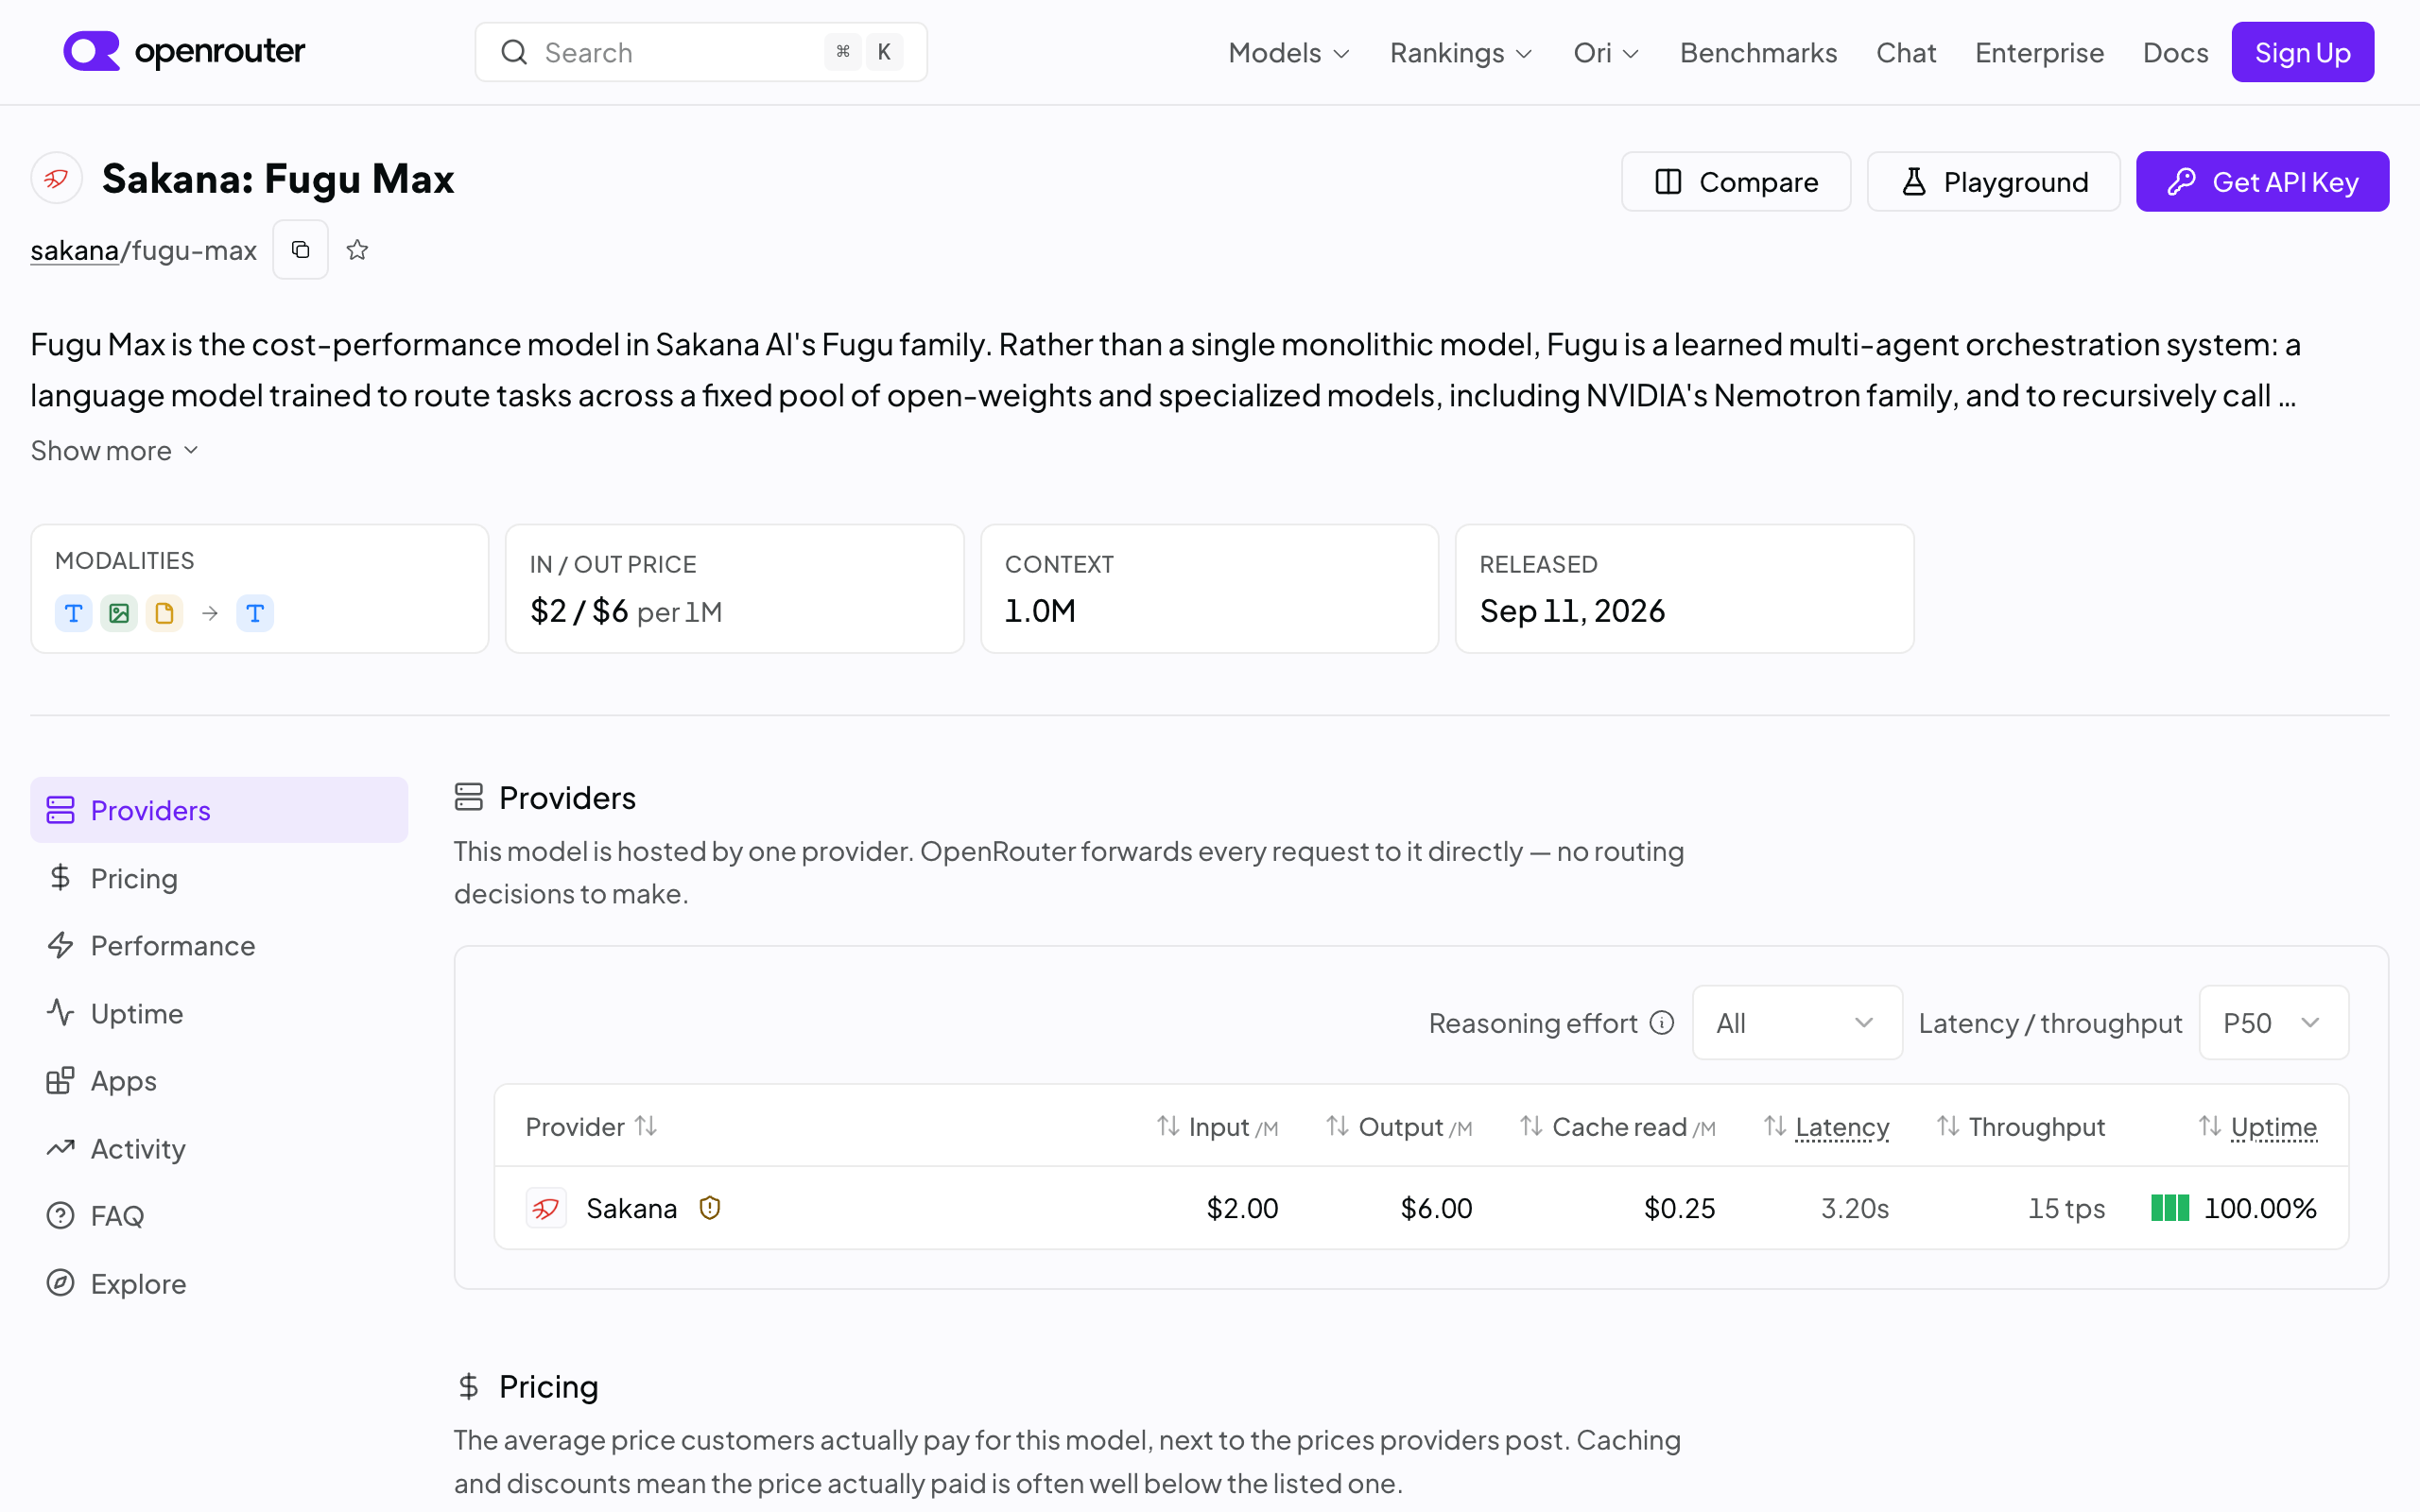2420x1512 pixels.
Task: Focus the Search input field
Action: click(x=701, y=52)
